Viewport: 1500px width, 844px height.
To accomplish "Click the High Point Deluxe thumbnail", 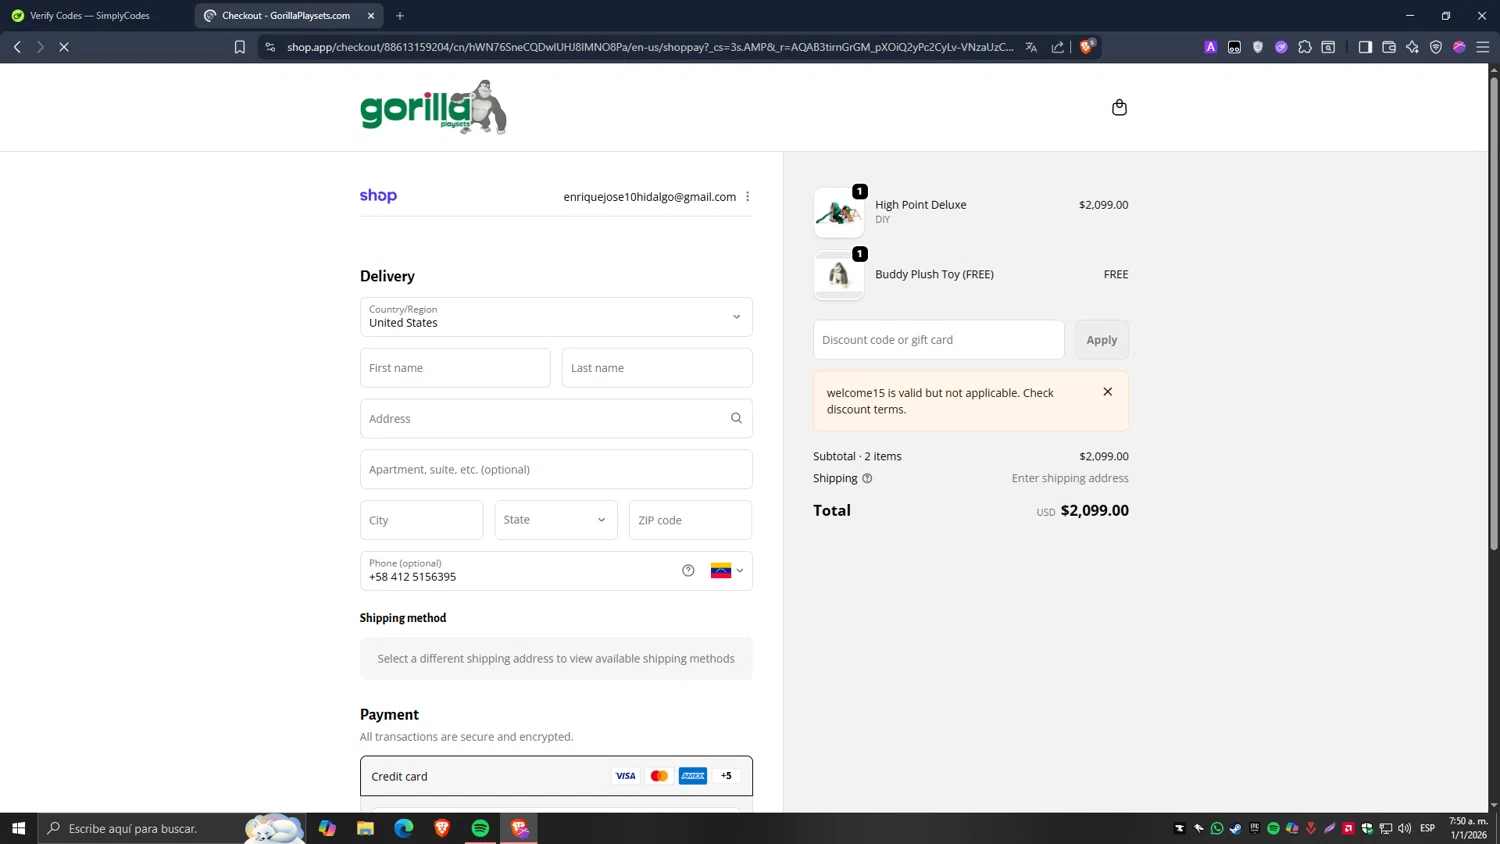I will [839, 212].
